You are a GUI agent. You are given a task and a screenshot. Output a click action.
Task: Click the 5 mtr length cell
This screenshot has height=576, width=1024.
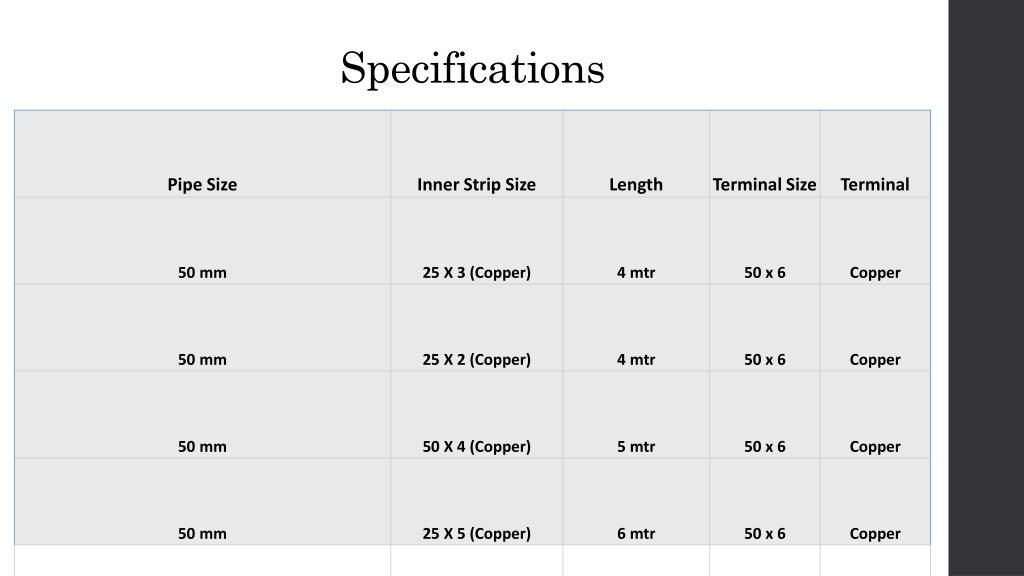coord(636,415)
